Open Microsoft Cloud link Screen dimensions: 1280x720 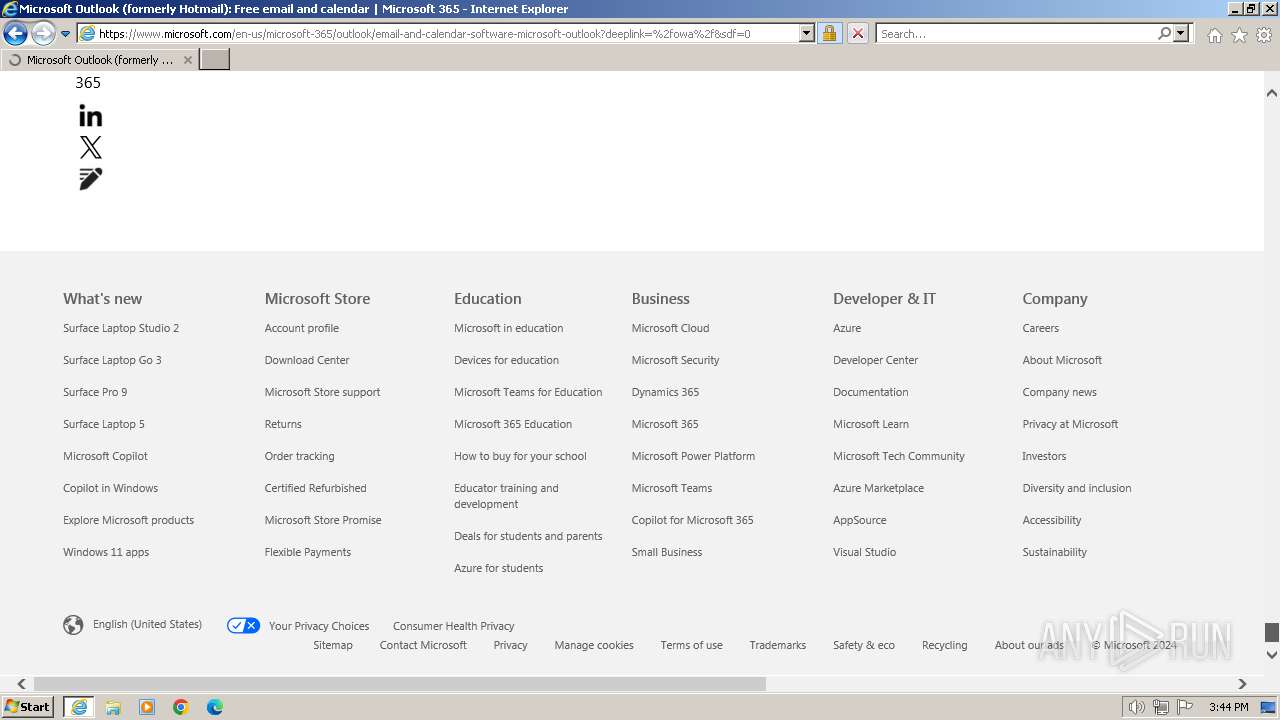click(x=671, y=328)
